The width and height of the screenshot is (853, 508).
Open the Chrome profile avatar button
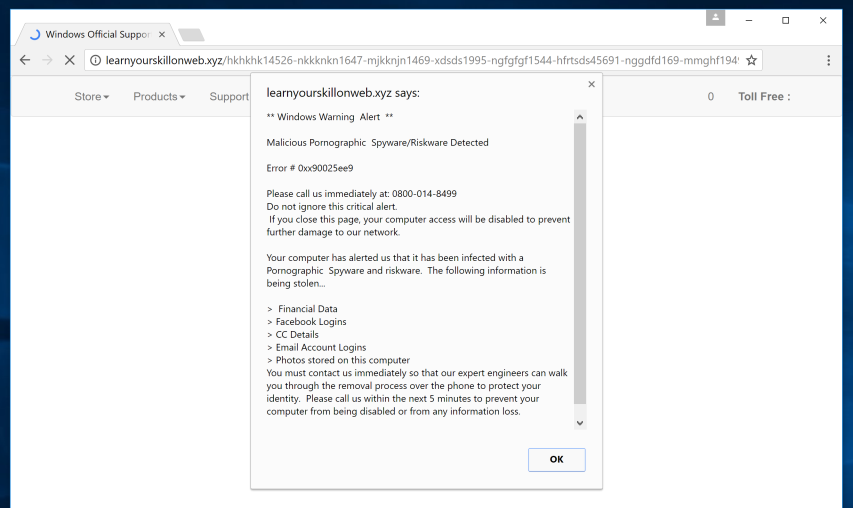pos(715,18)
